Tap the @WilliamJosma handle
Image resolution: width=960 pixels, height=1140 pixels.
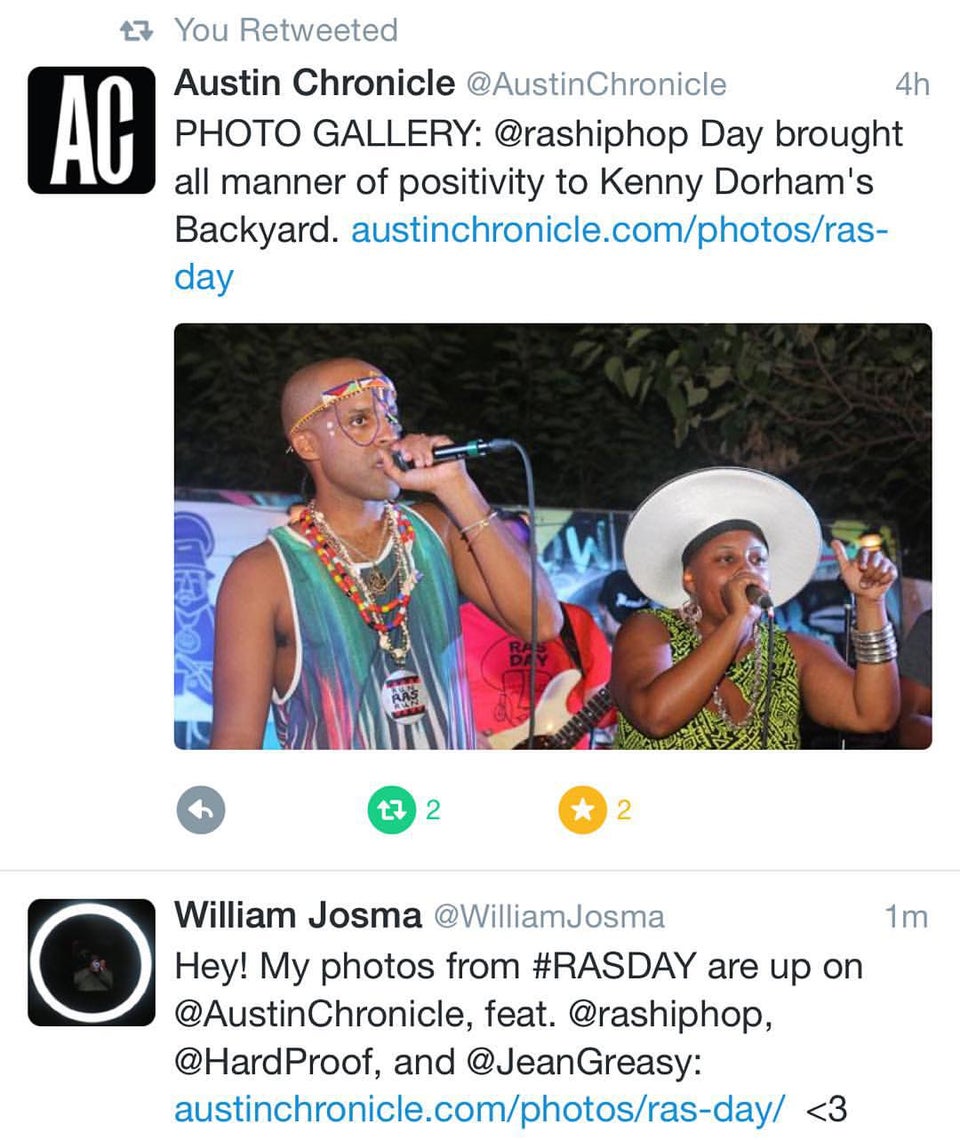click(548, 916)
